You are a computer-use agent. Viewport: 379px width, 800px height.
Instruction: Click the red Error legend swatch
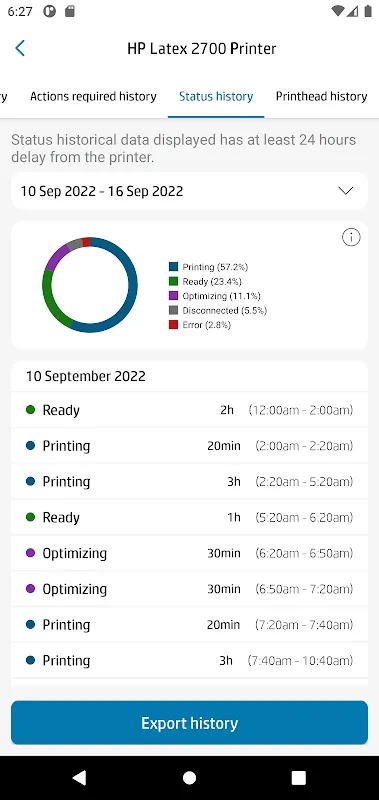(x=173, y=324)
